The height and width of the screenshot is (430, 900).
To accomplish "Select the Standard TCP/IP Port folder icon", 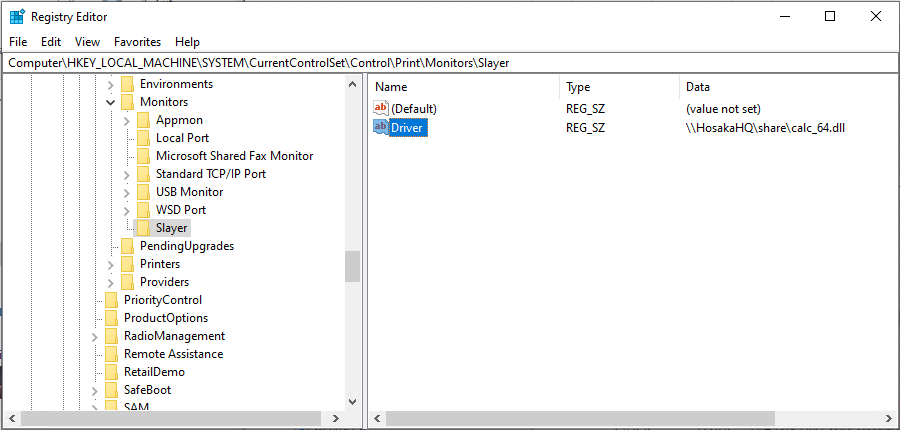I will tap(143, 174).
